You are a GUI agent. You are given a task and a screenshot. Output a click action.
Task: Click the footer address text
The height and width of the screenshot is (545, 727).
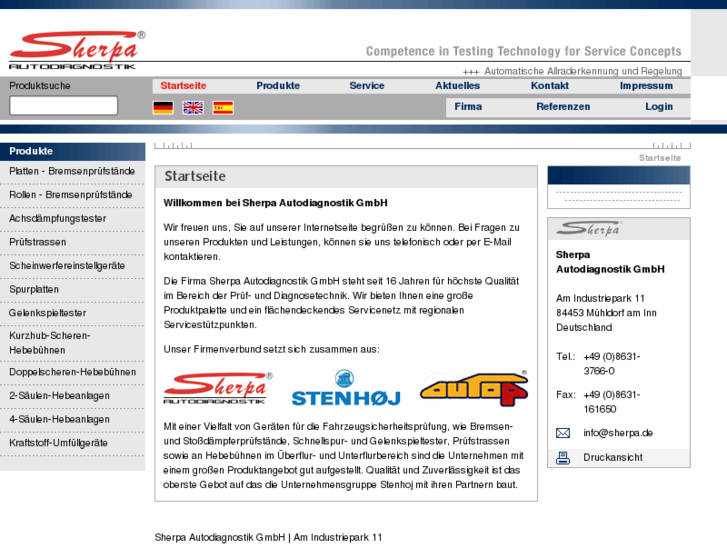[268, 538]
